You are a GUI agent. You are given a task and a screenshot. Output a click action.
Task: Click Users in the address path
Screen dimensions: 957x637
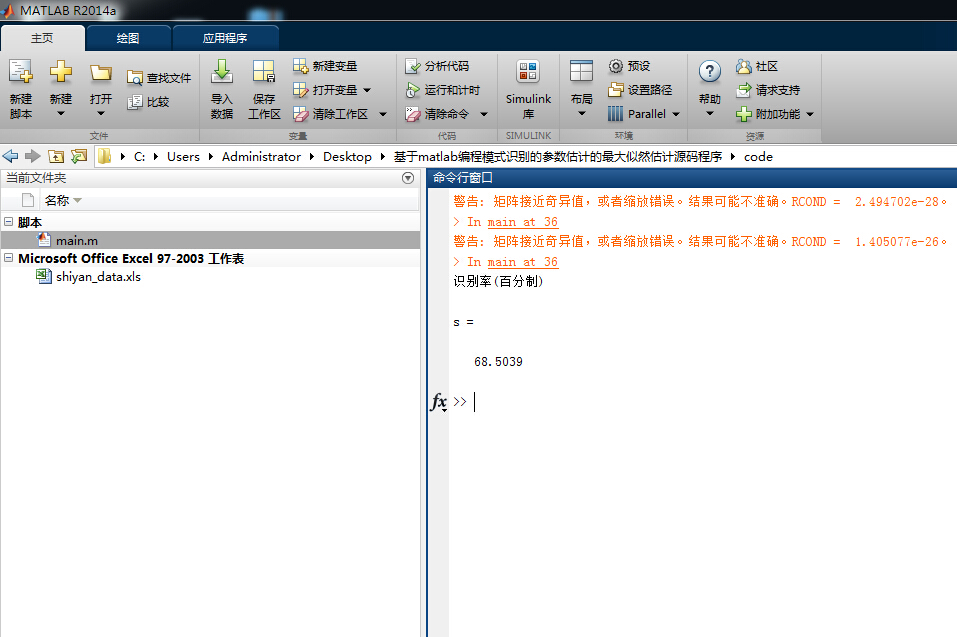[x=183, y=157]
